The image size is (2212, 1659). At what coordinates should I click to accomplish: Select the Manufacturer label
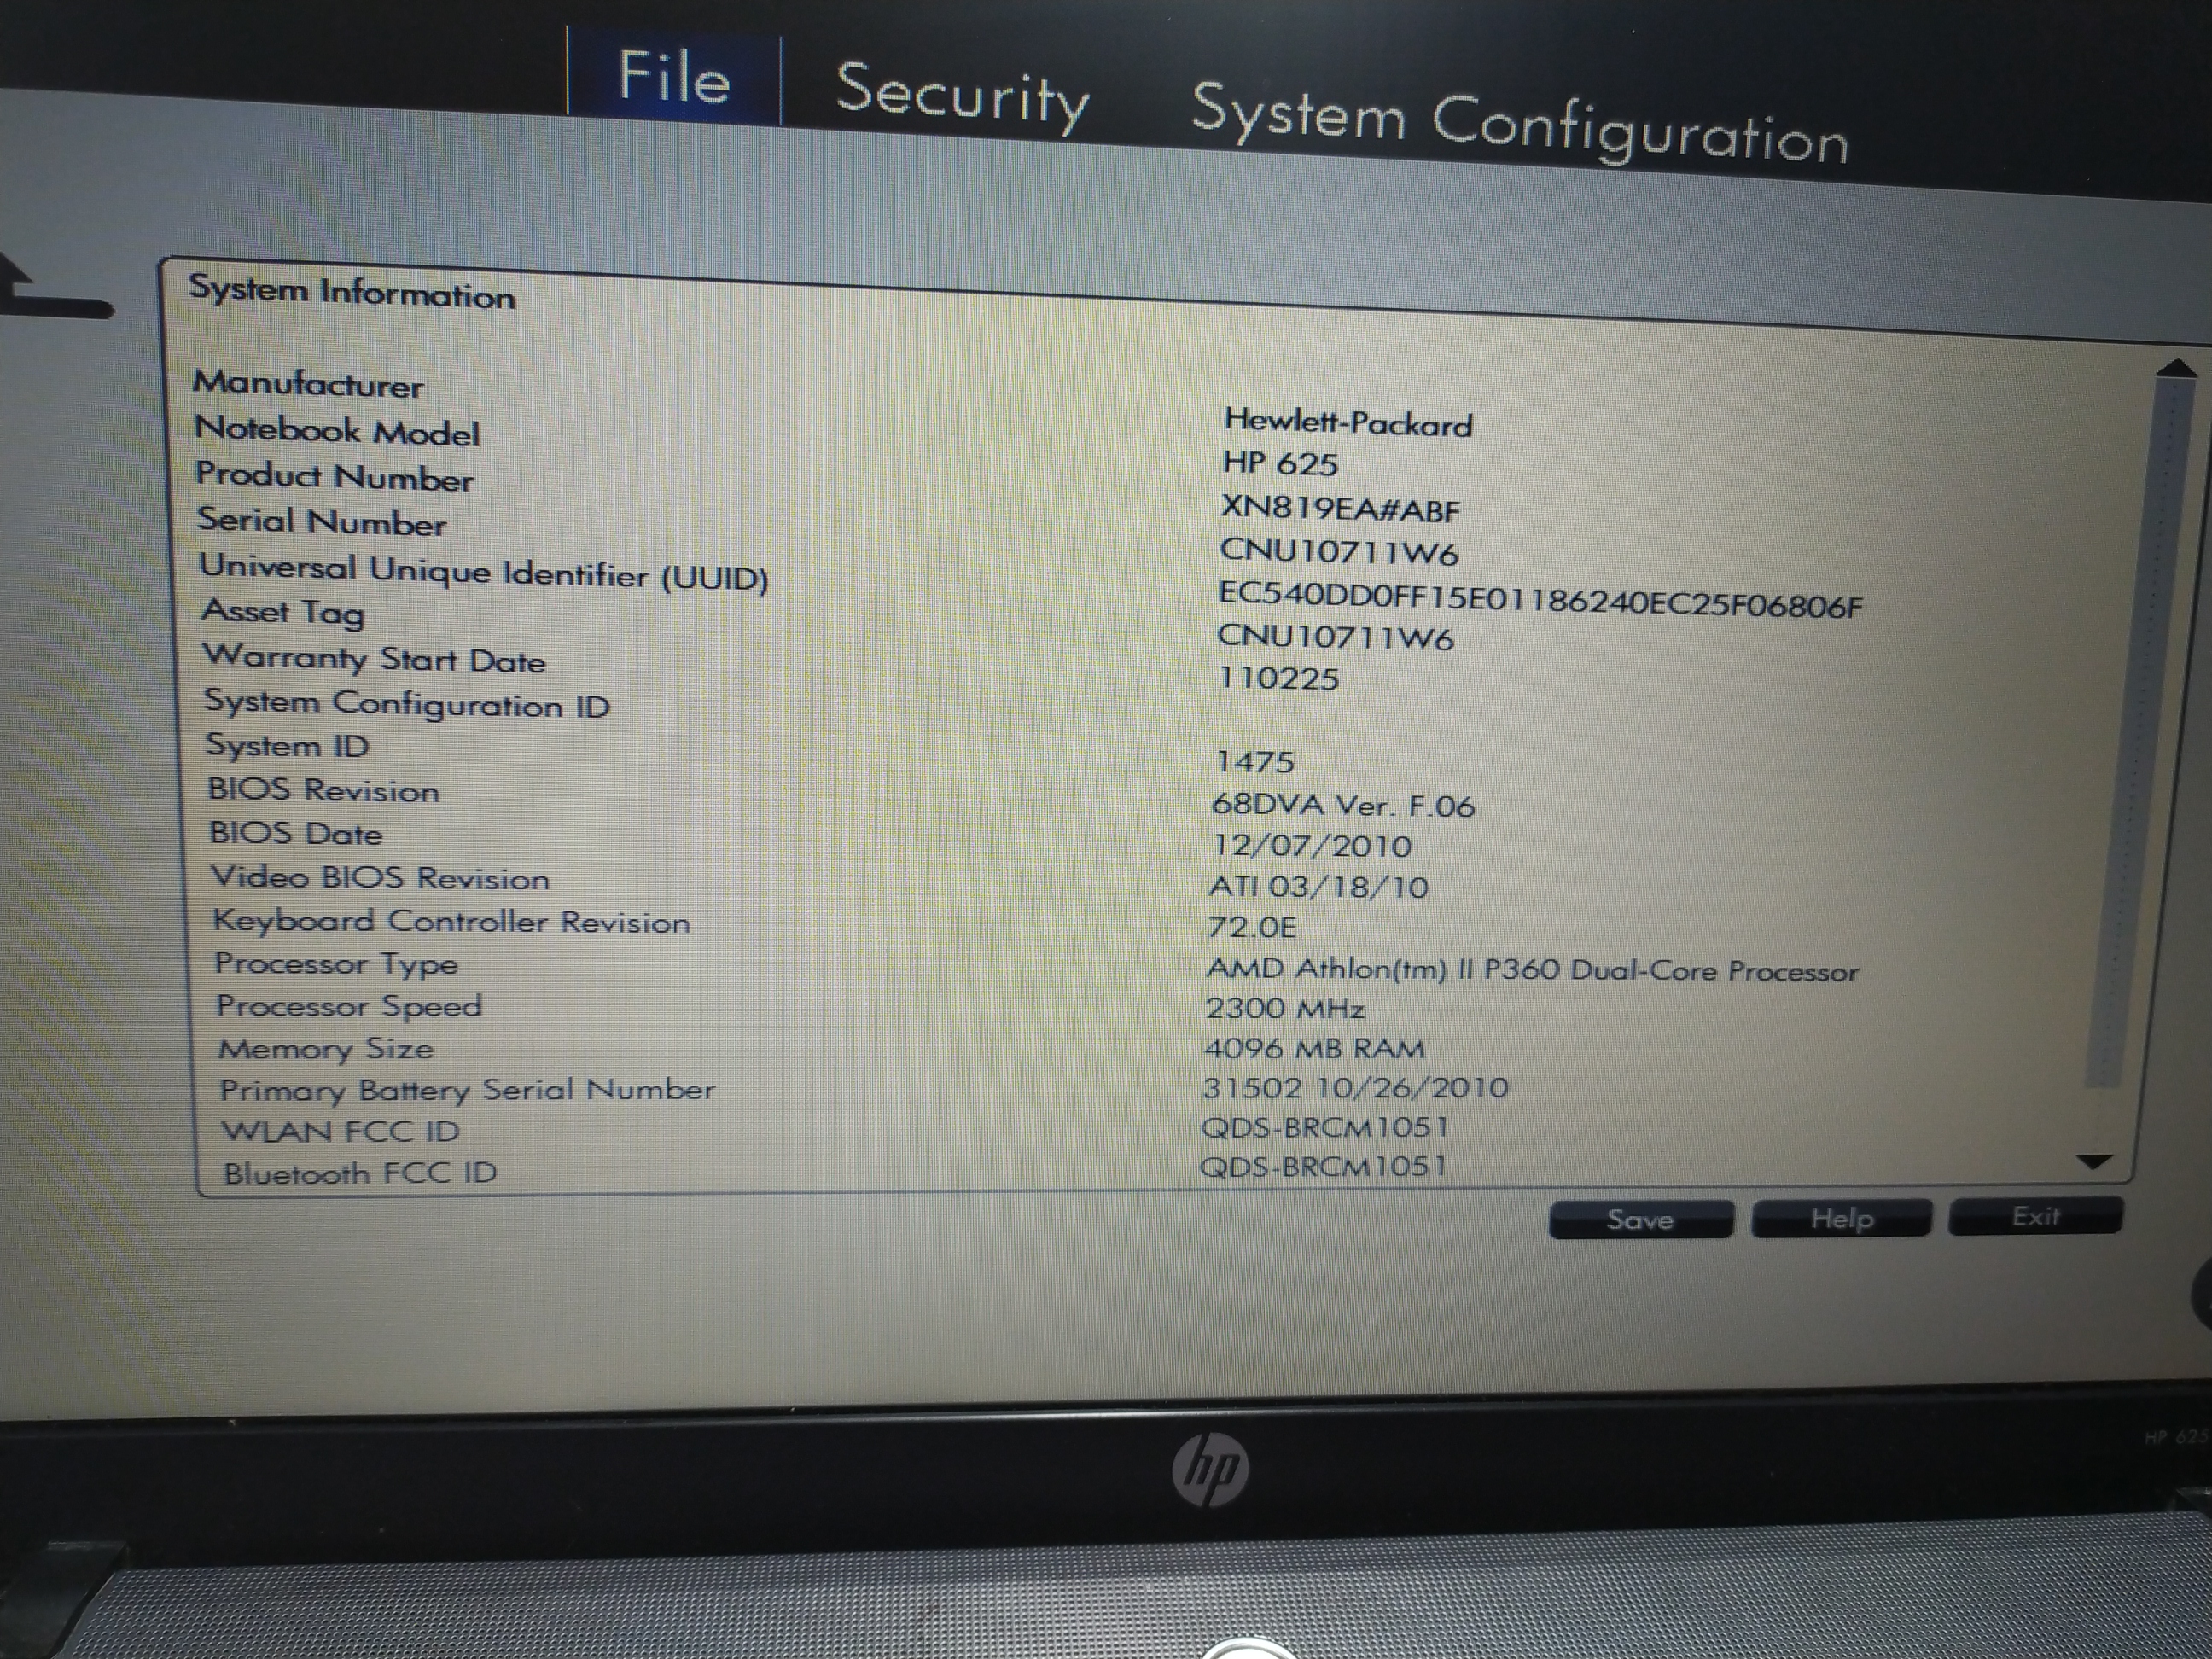(308, 384)
